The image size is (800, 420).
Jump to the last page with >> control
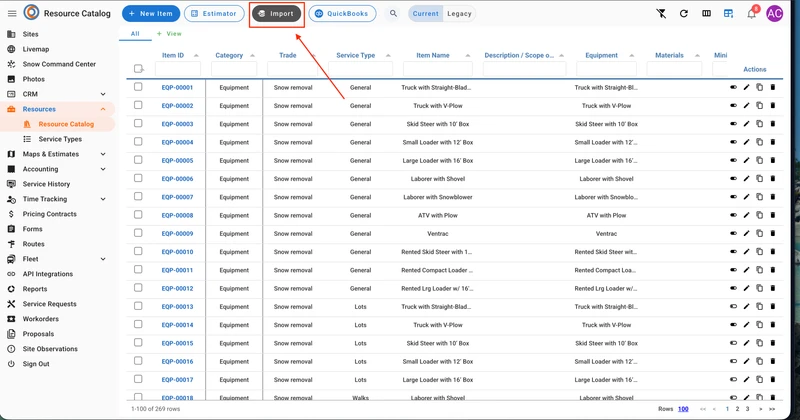point(772,409)
